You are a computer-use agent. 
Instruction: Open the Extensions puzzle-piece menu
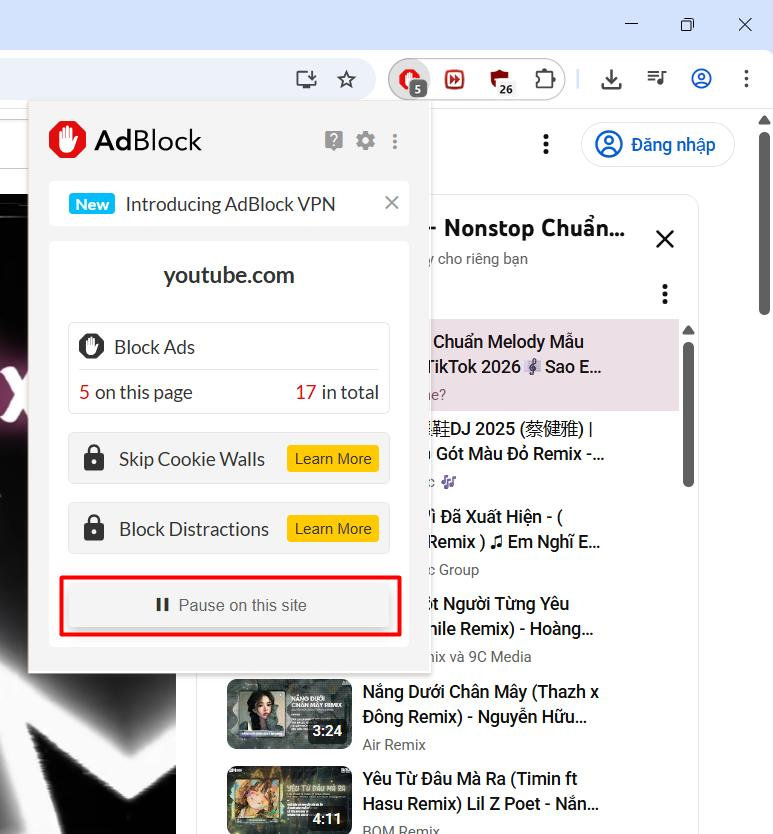click(x=544, y=80)
